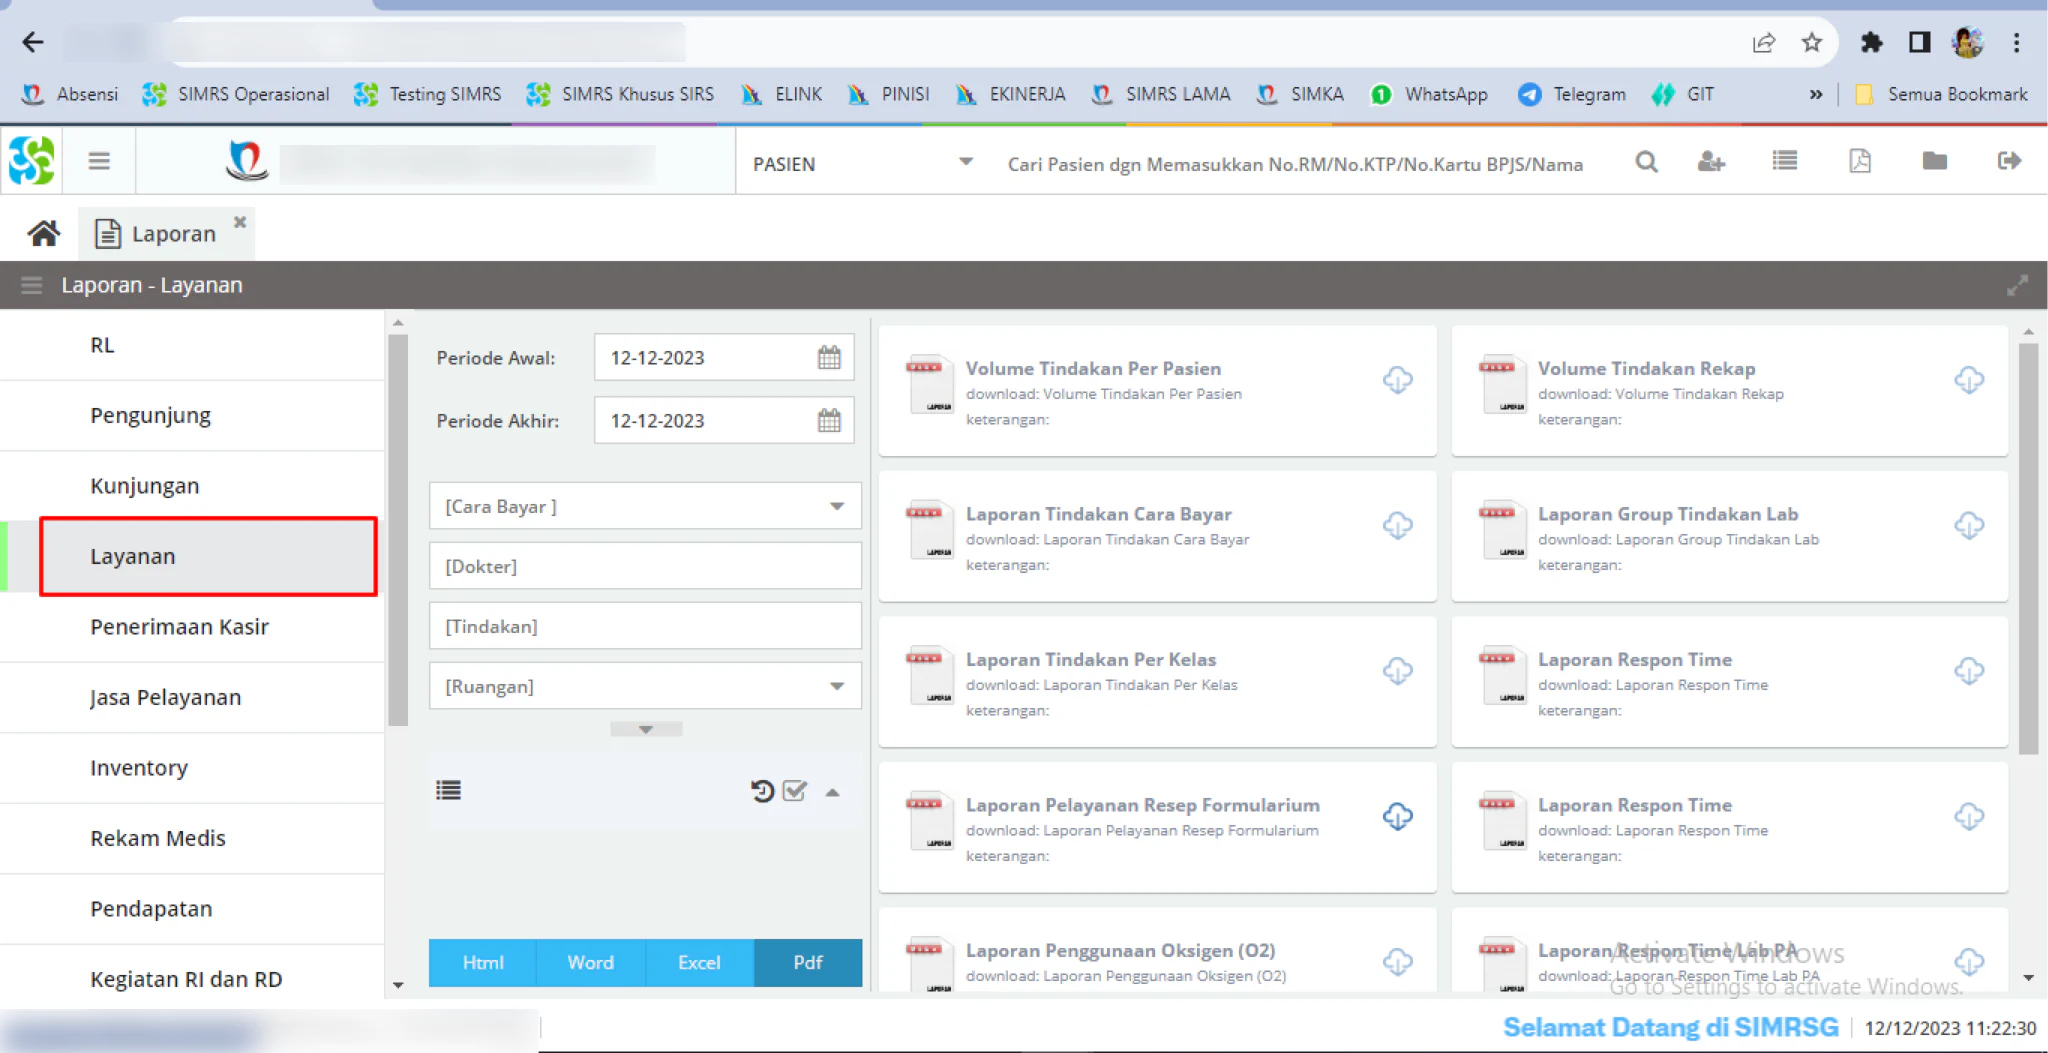
Task: Open the browser extensions puzzle icon
Action: (x=1871, y=42)
